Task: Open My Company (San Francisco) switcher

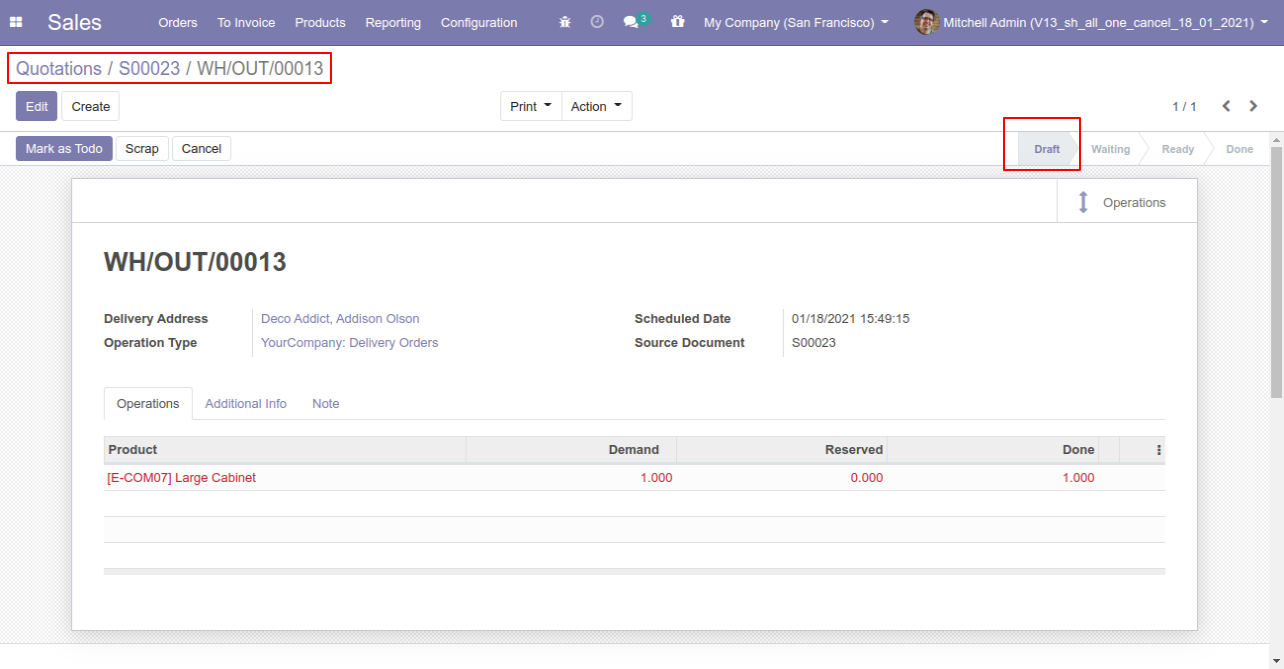Action: (x=795, y=22)
